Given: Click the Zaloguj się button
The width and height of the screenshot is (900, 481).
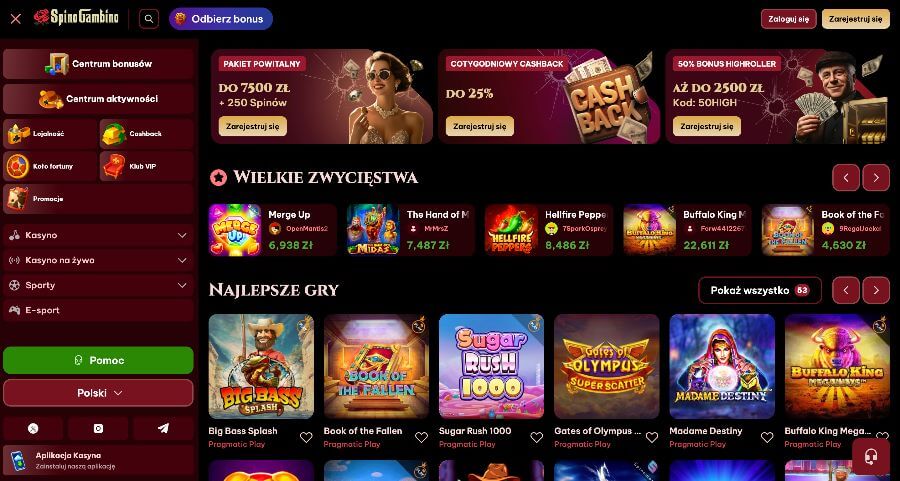Looking at the screenshot, I should 789,19.
